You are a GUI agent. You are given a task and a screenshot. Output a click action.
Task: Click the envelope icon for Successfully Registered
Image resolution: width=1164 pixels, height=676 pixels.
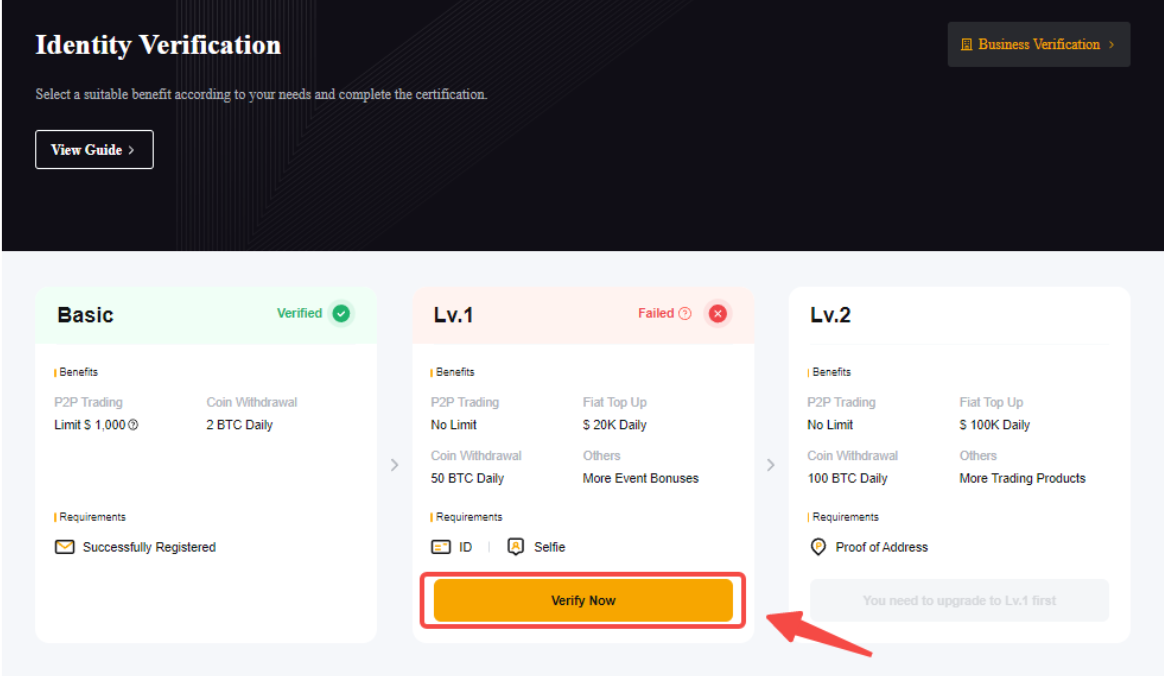[x=65, y=547]
